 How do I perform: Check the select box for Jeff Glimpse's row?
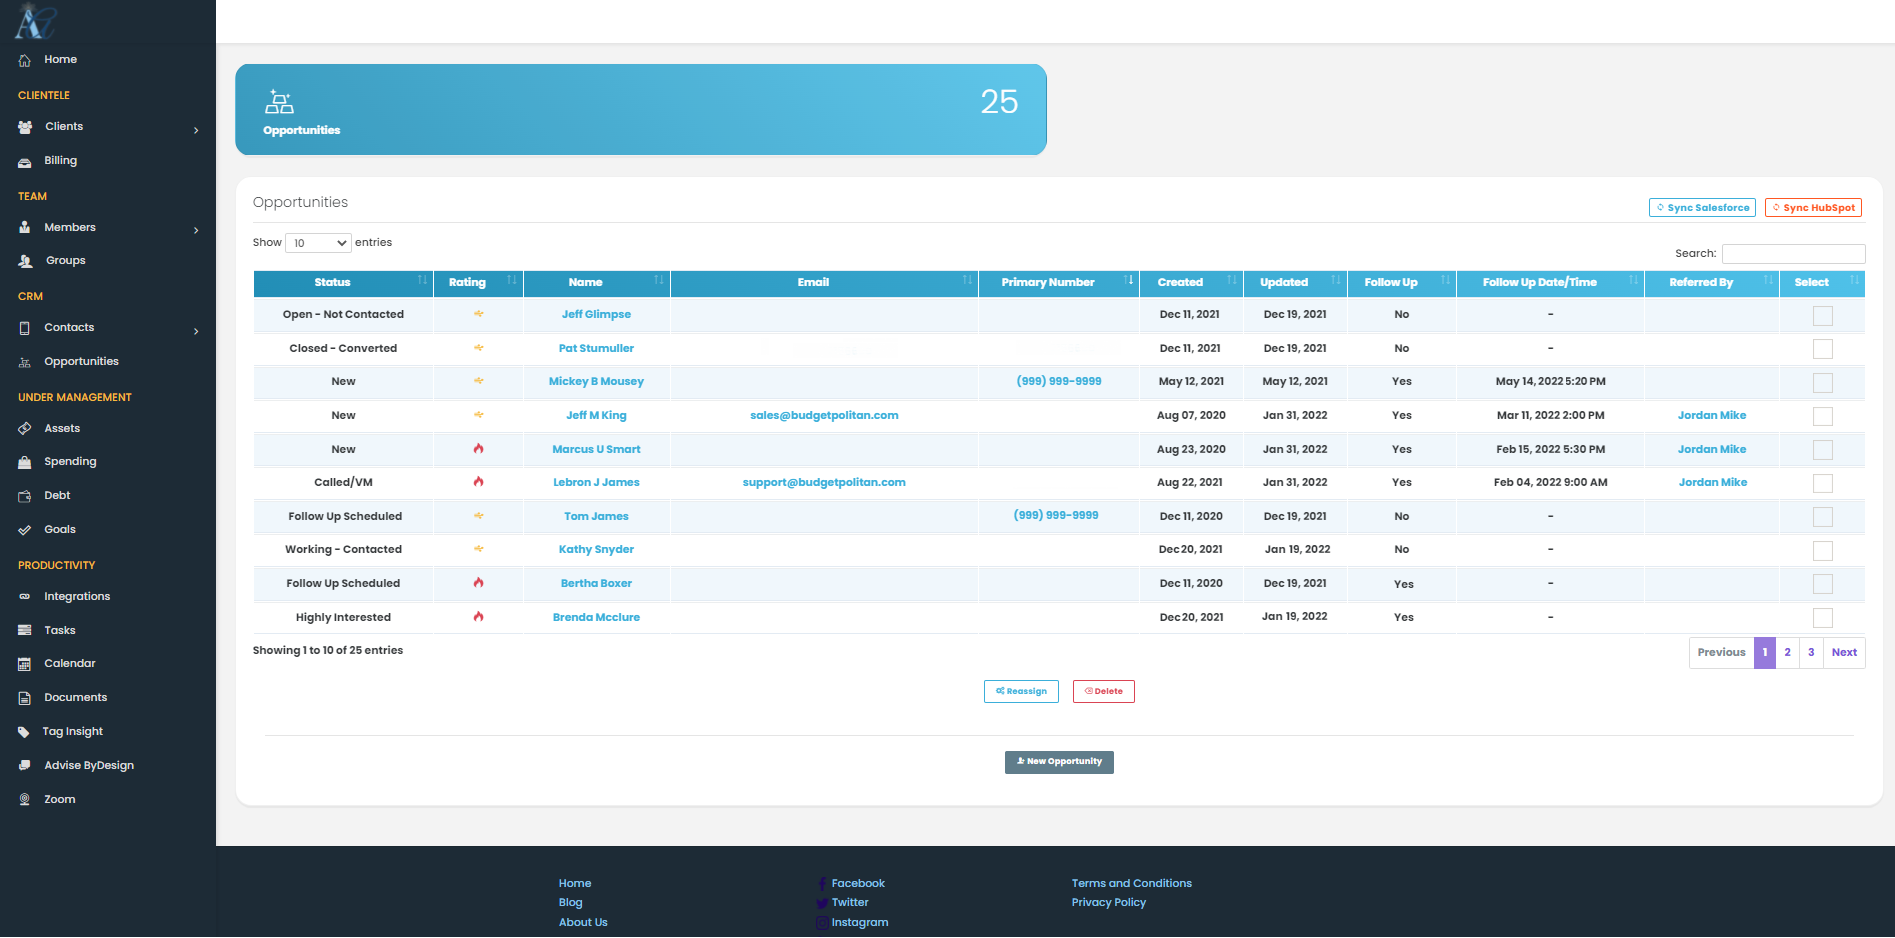(x=1822, y=315)
